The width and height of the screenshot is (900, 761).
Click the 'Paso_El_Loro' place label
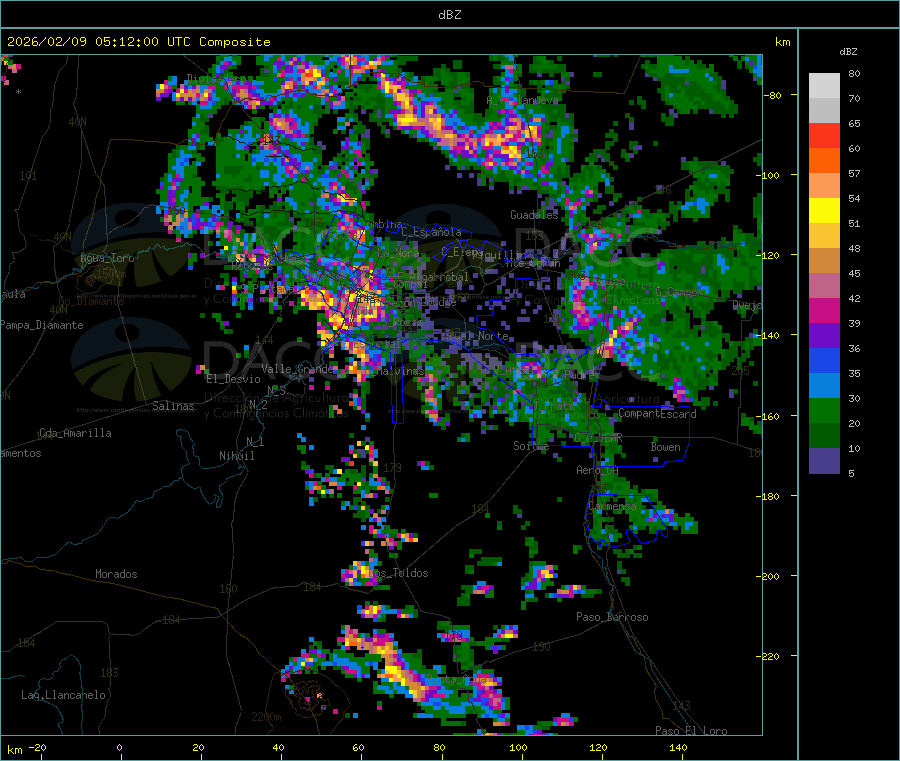691,731
